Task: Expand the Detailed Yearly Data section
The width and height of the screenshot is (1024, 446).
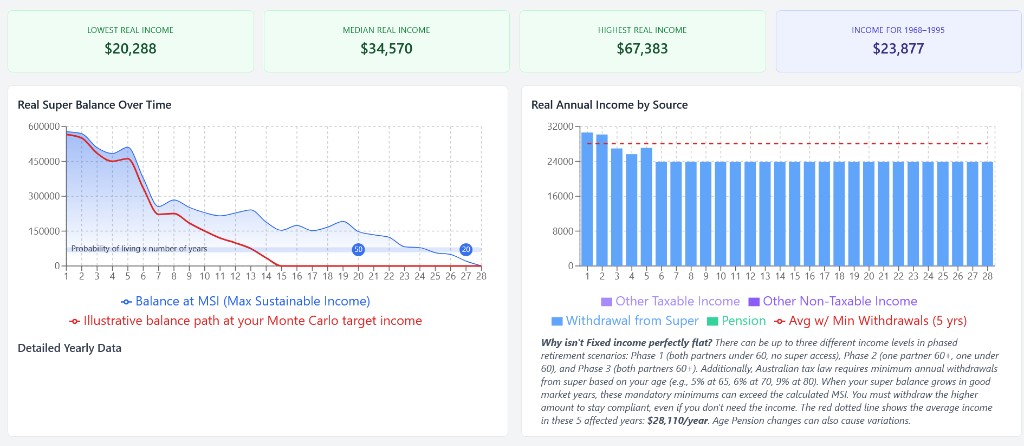Action: 69,348
